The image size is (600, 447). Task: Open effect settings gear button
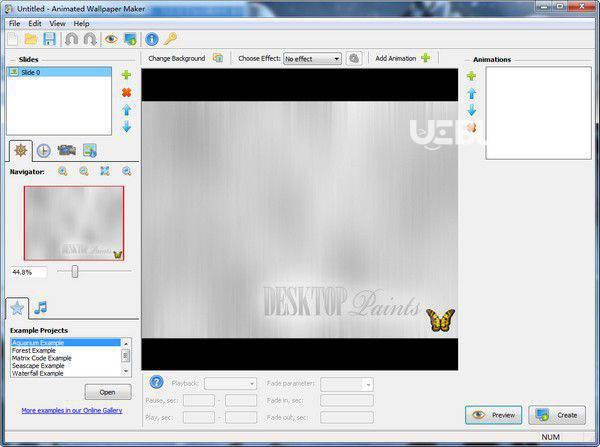click(354, 59)
